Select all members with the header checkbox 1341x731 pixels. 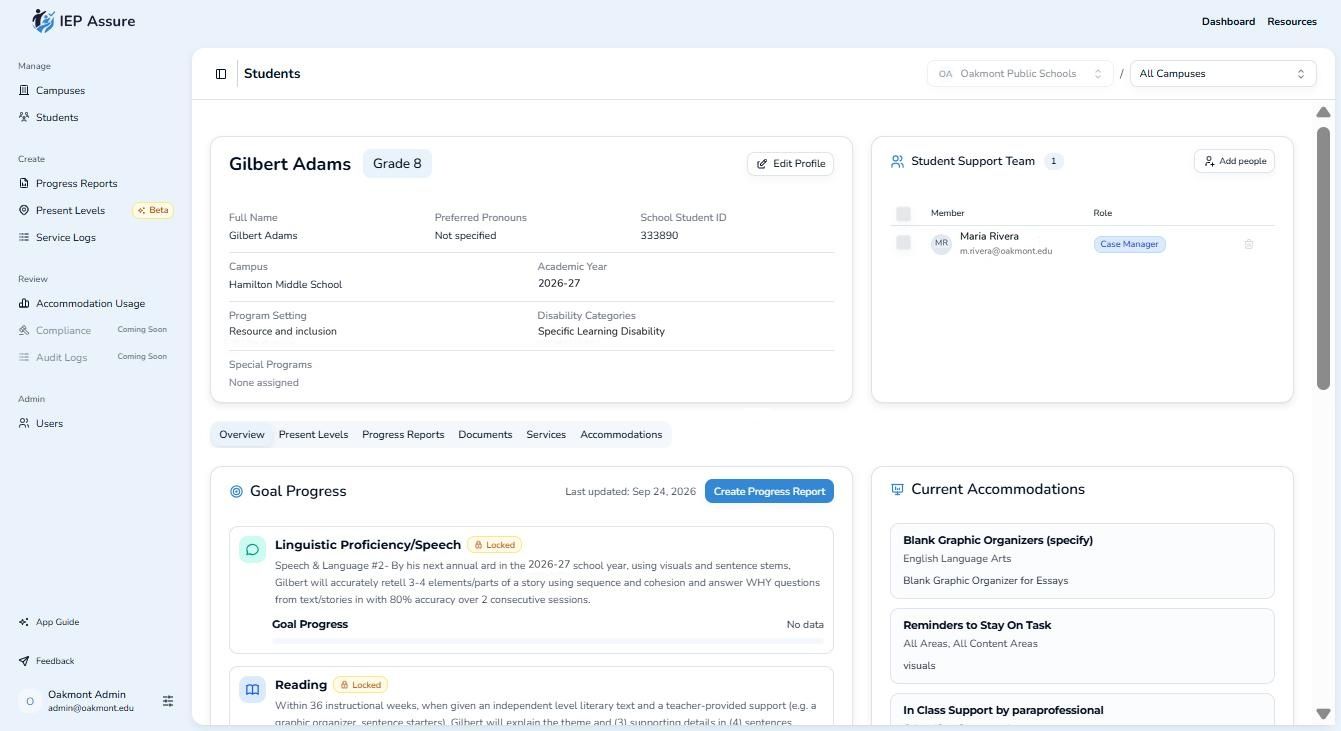point(903,213)
